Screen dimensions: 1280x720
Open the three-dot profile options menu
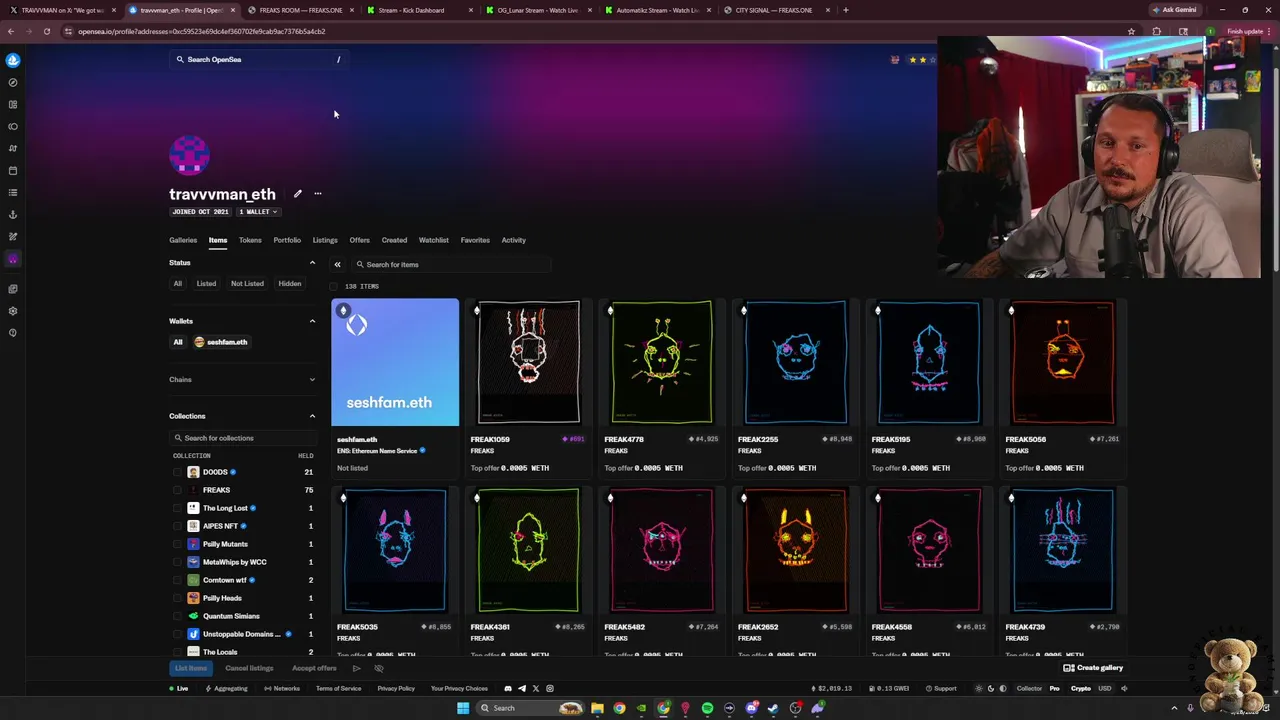click(318, 194)
